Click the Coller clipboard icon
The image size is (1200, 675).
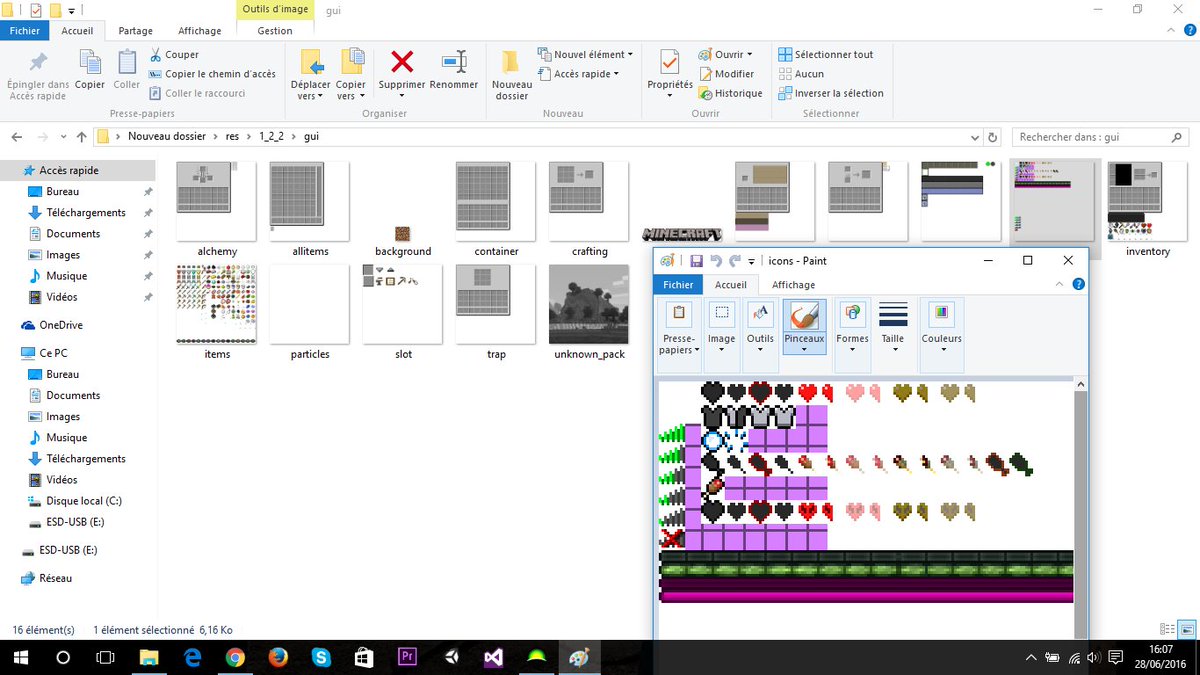pos(127,62)
